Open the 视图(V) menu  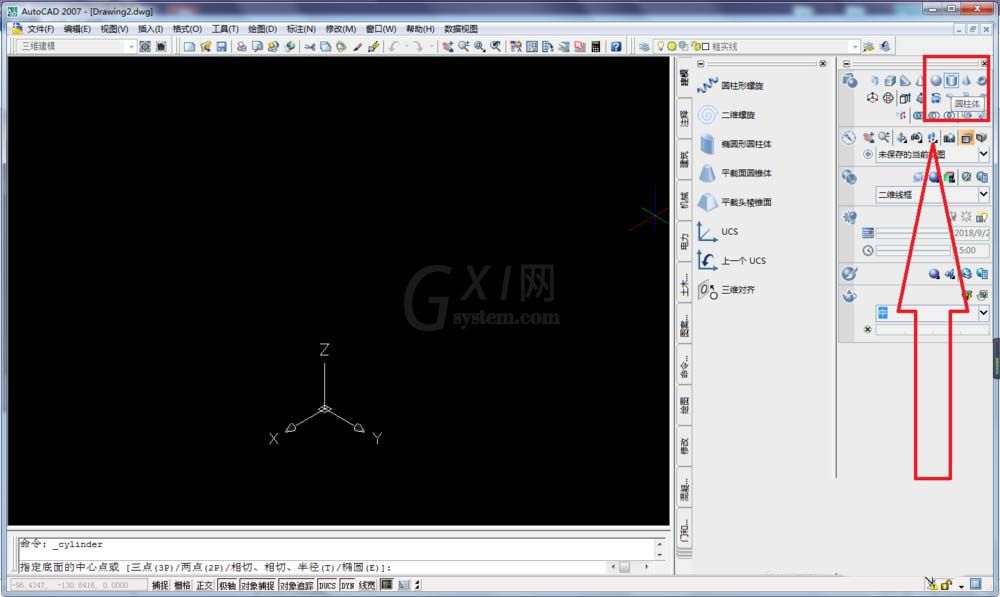(114, 29)
